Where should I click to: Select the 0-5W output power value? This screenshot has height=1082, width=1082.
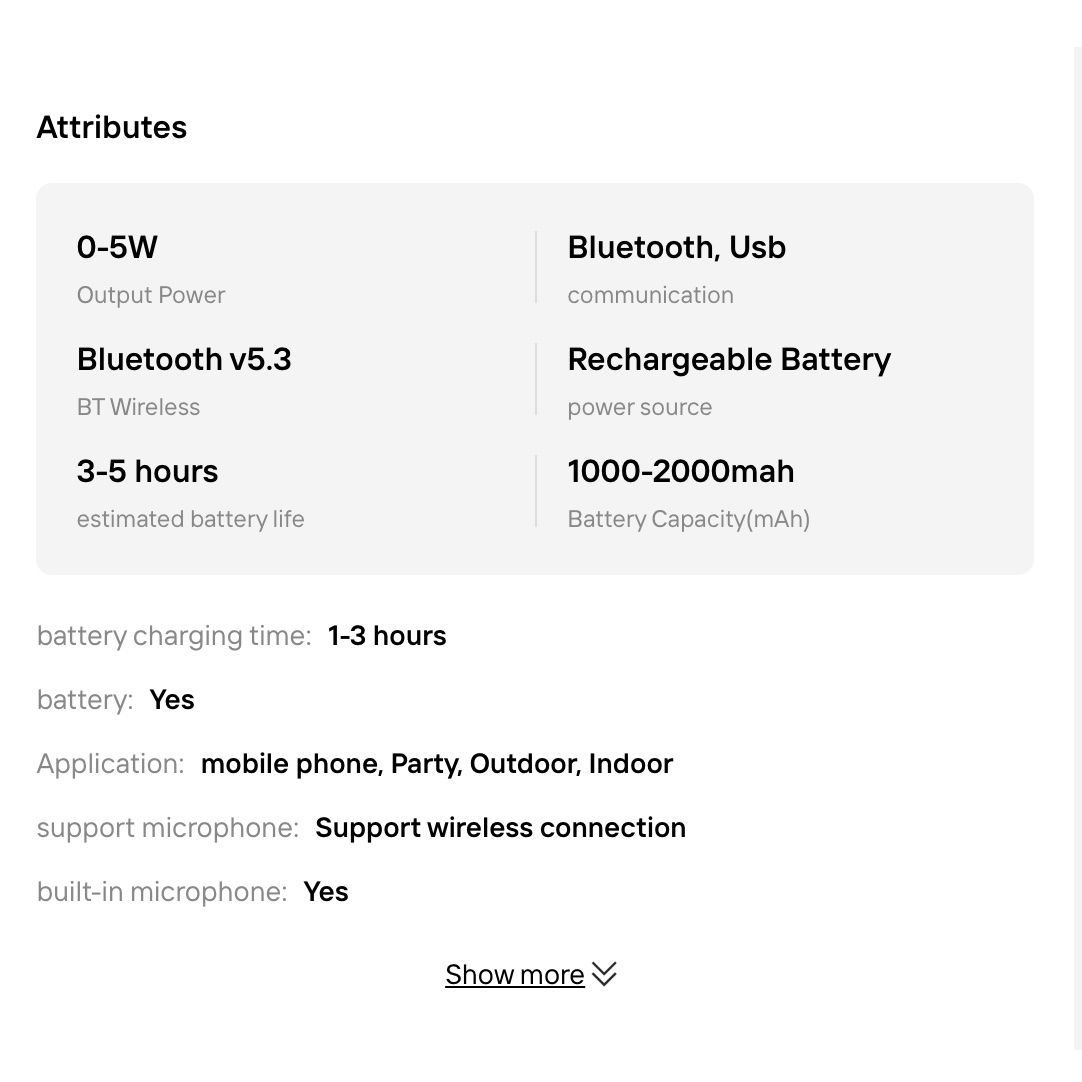point(117,247)
